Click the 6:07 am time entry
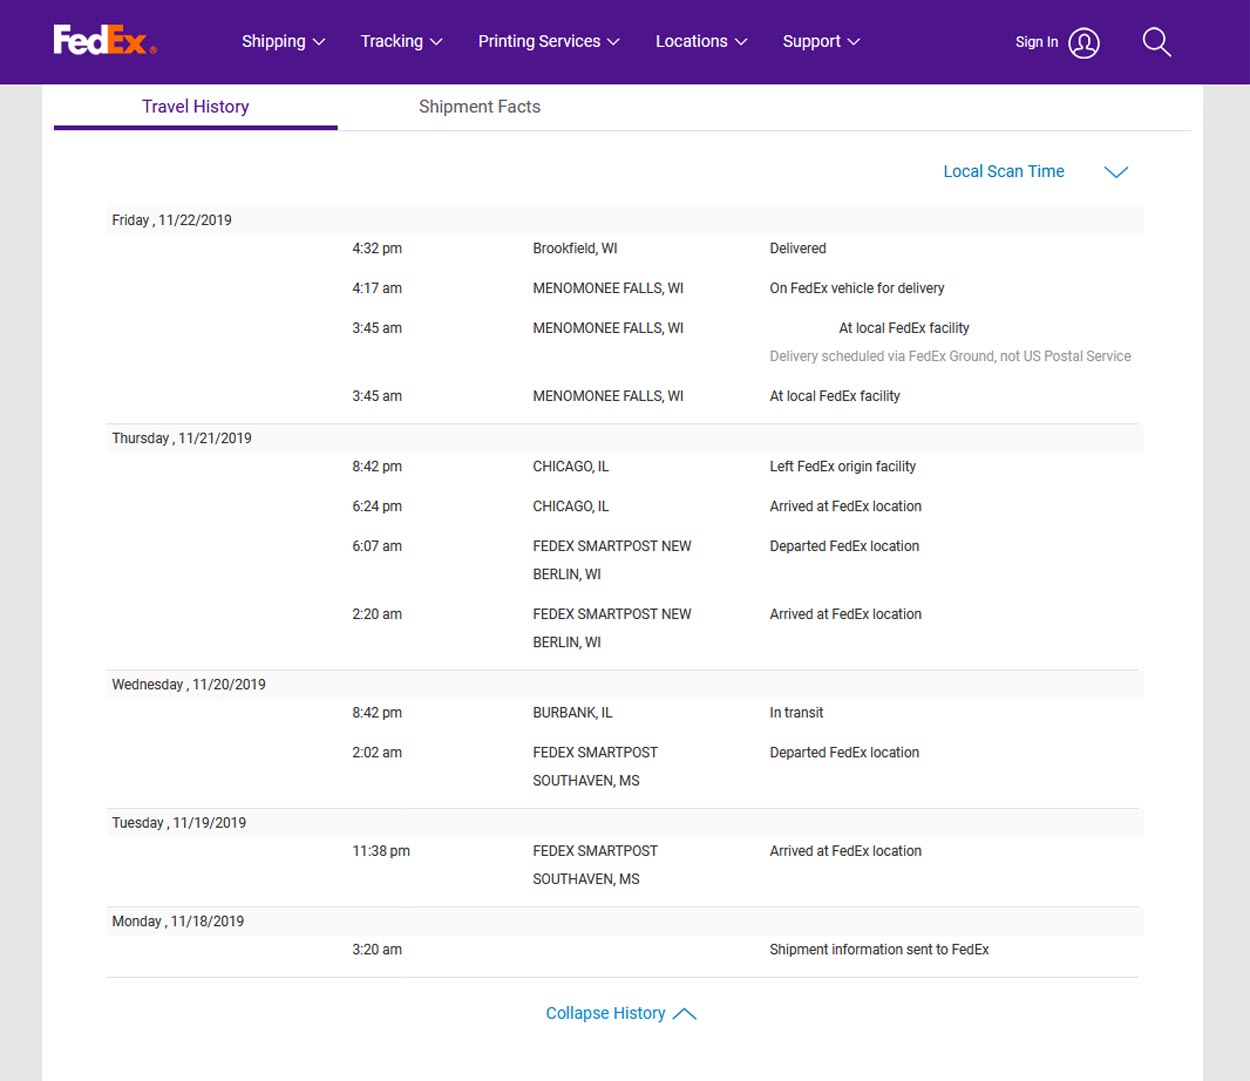The width and height of the screenshot is (1250, 1081). click(x=376, y=546)
